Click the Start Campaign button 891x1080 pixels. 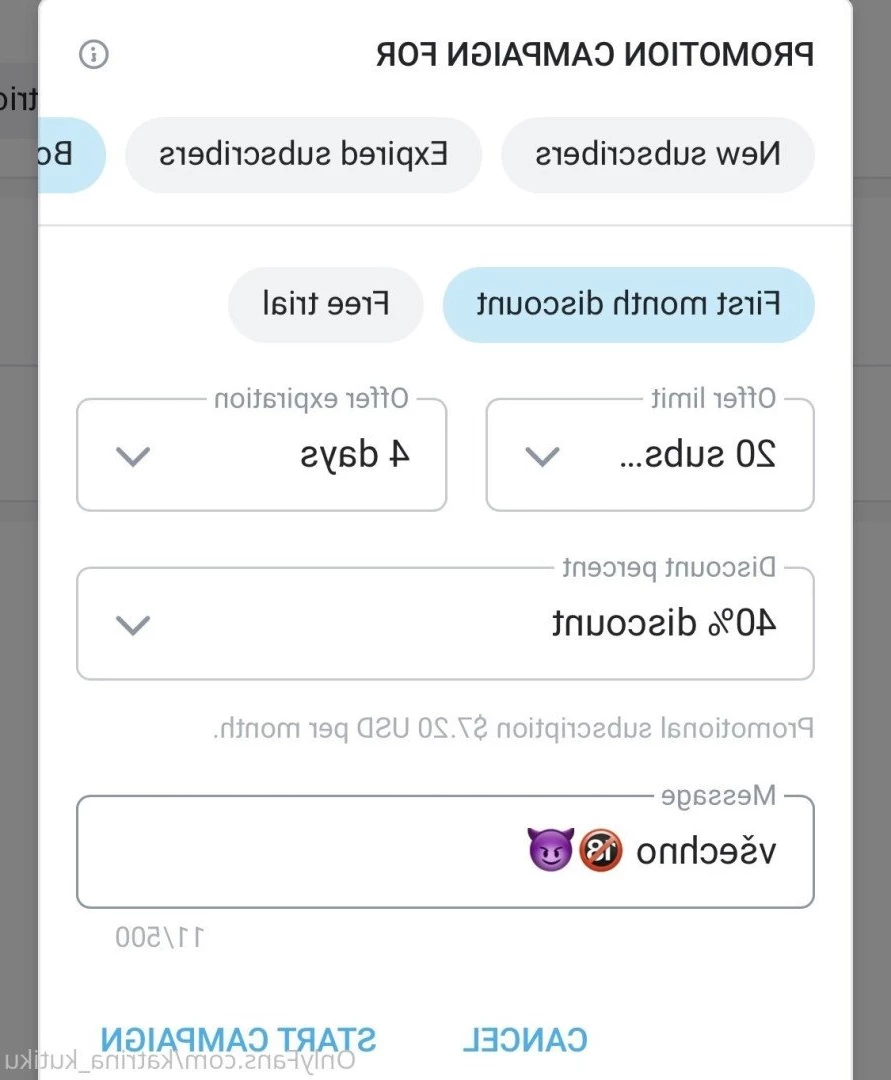[238, 1040]
